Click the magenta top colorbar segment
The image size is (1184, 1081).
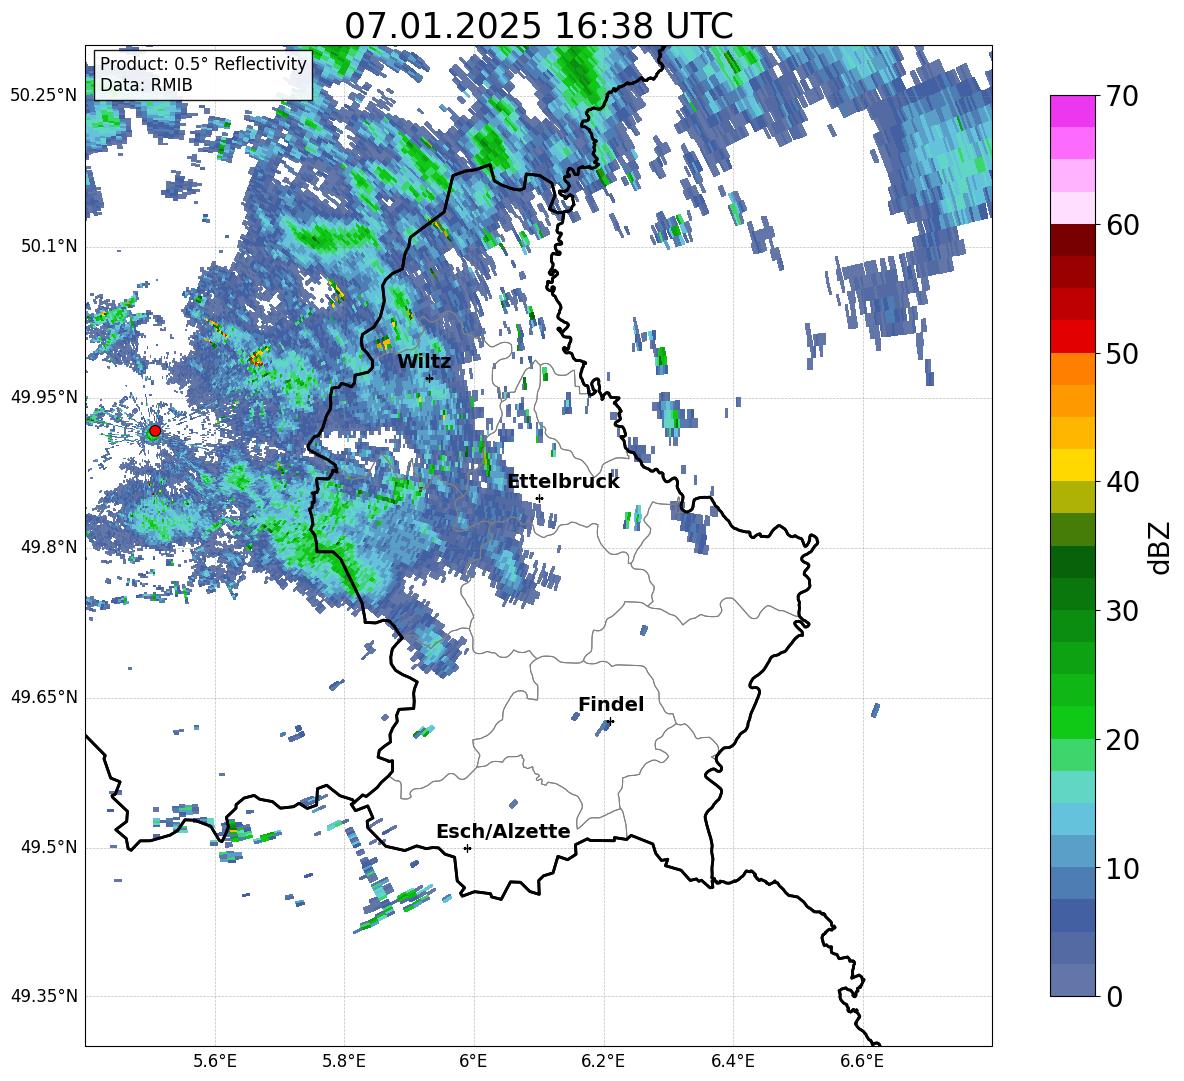coord(1073,112)
